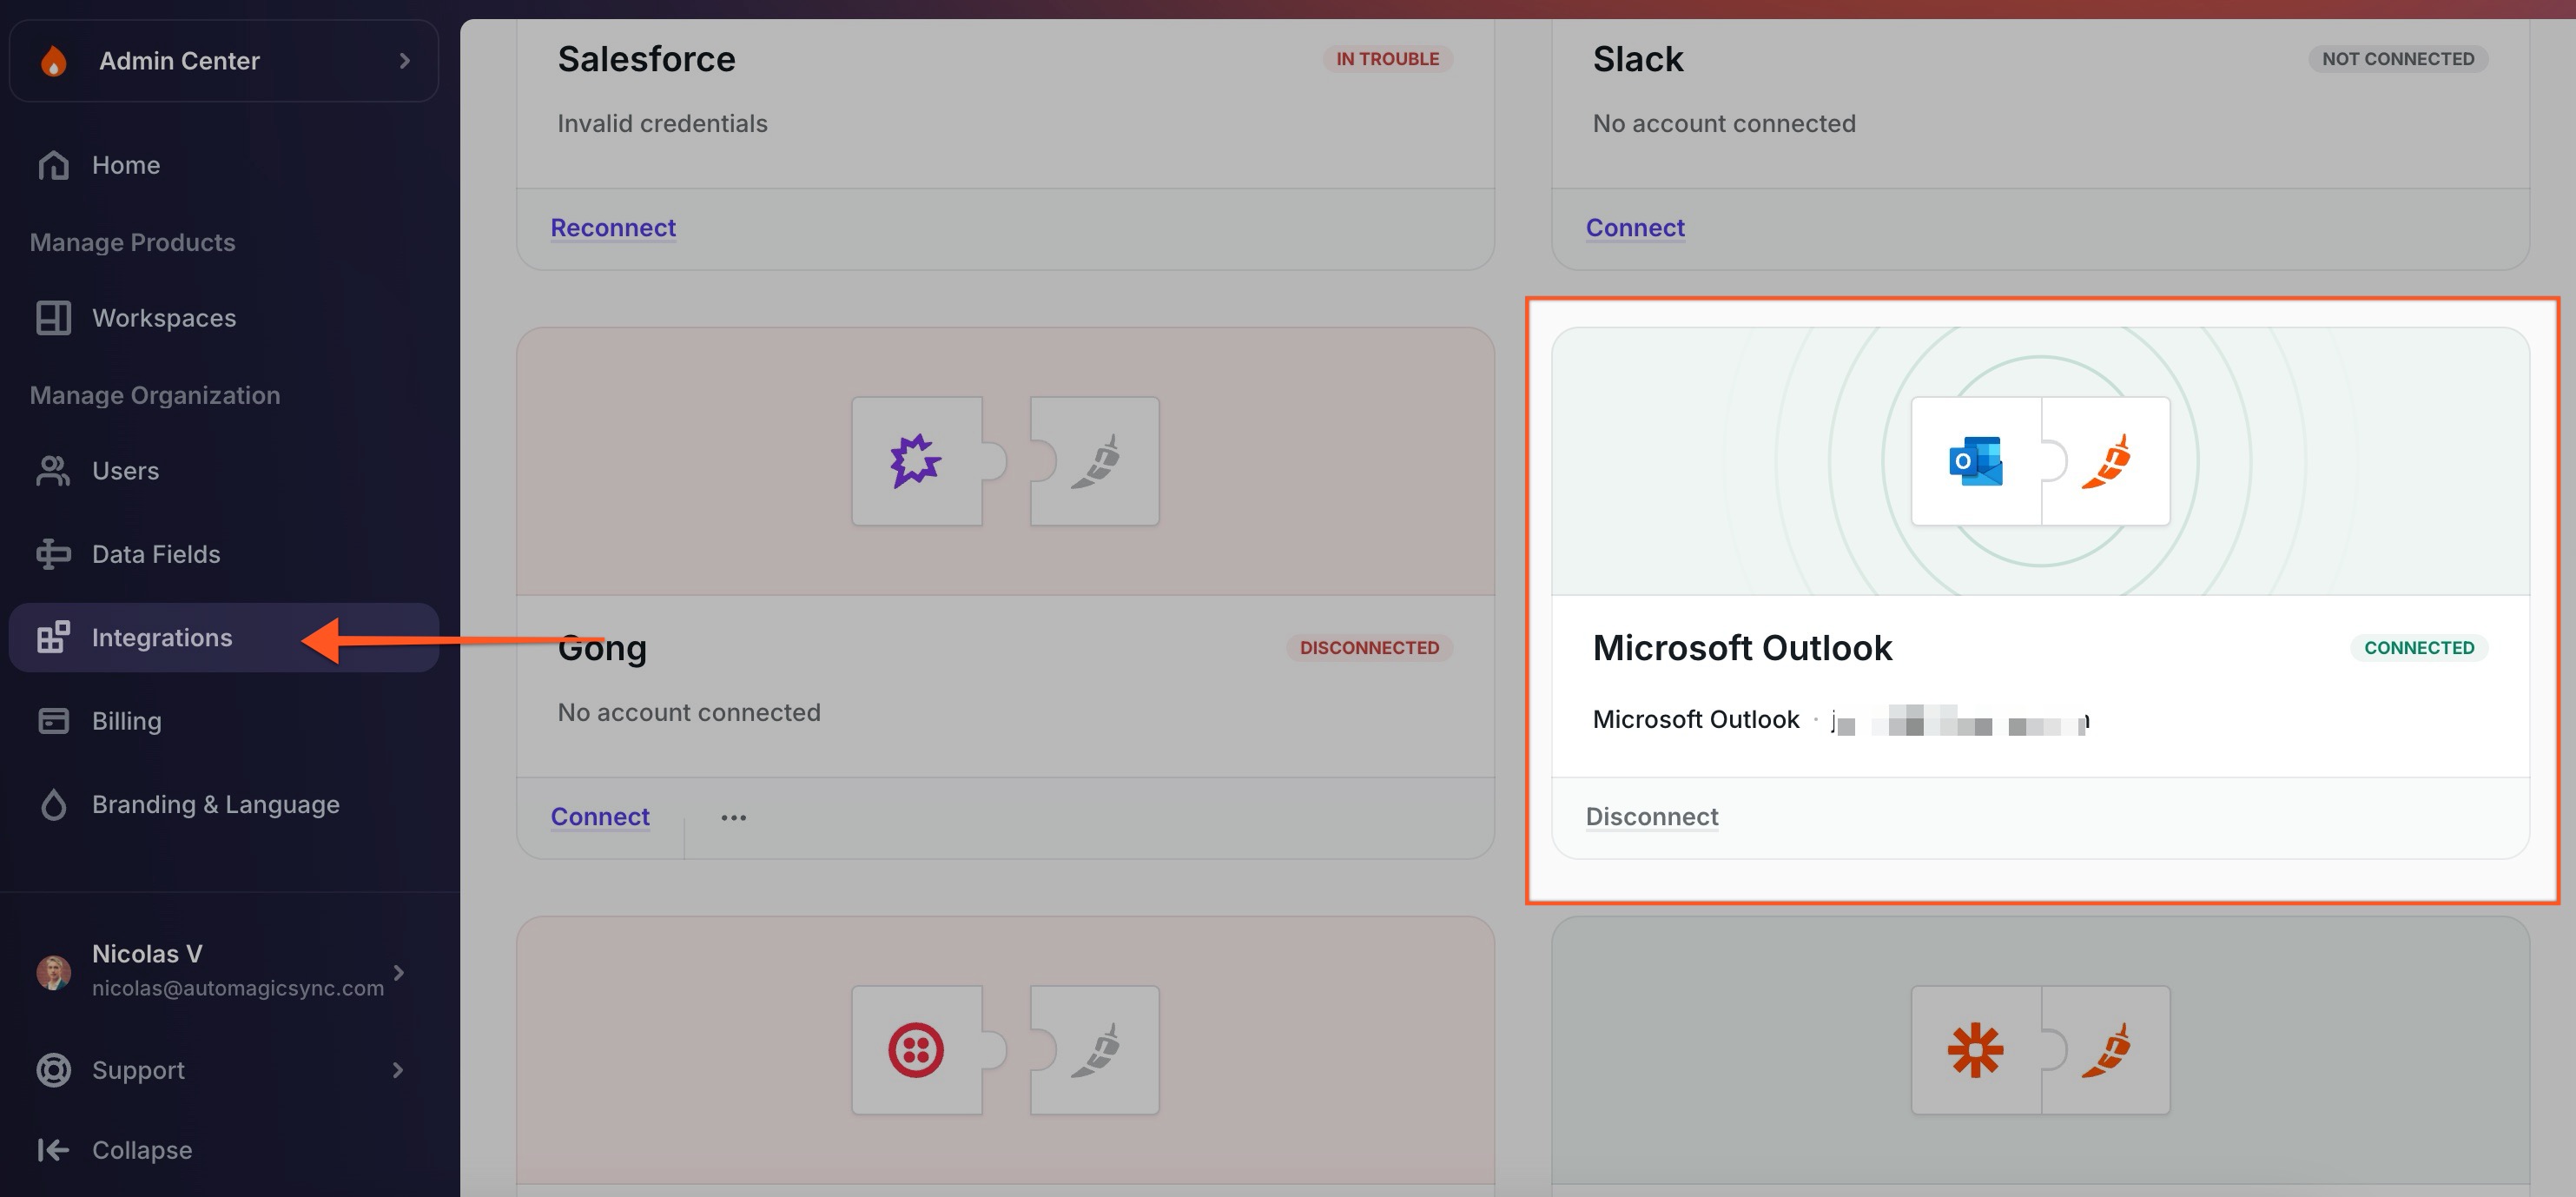Click the Data Fields icon
This screenshot has width=2576, height=1197.
coord(53,554)
